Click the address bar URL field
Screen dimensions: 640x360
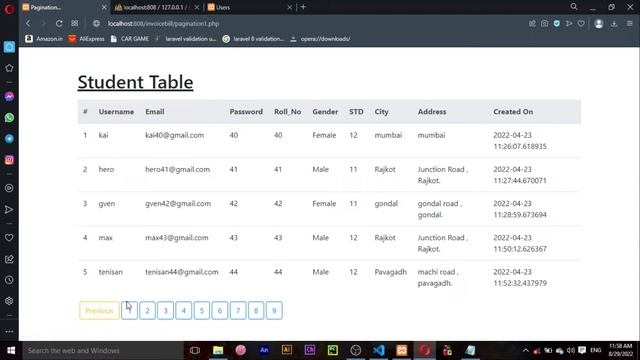pos(163,24)
